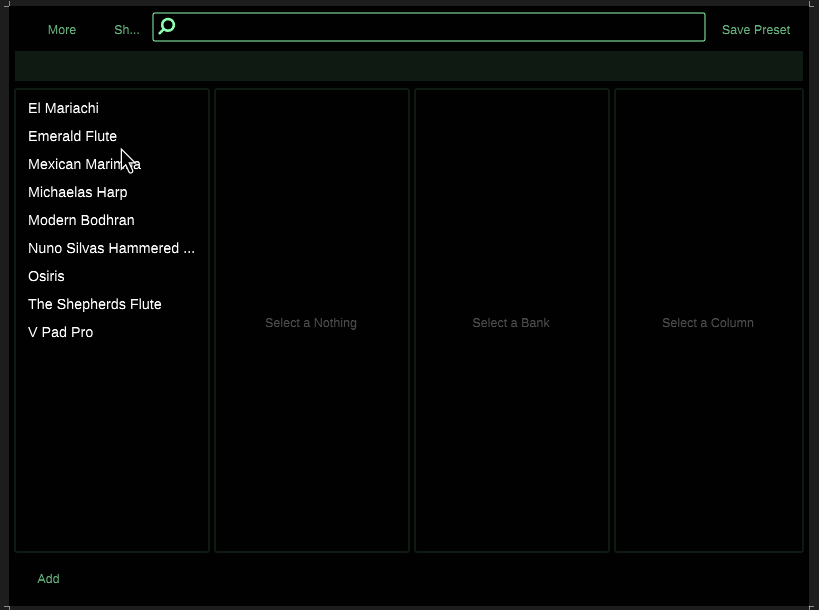Click the 'Select a Bank' empty column

click(511, 323)
